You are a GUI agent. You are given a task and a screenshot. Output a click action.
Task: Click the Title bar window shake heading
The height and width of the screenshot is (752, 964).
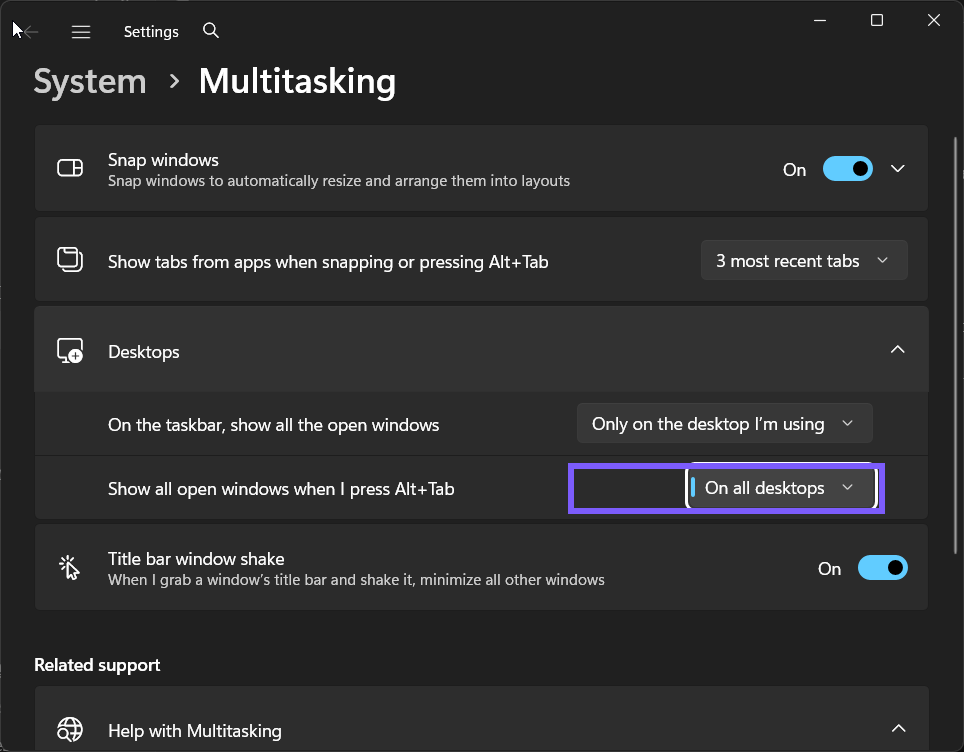196,559
